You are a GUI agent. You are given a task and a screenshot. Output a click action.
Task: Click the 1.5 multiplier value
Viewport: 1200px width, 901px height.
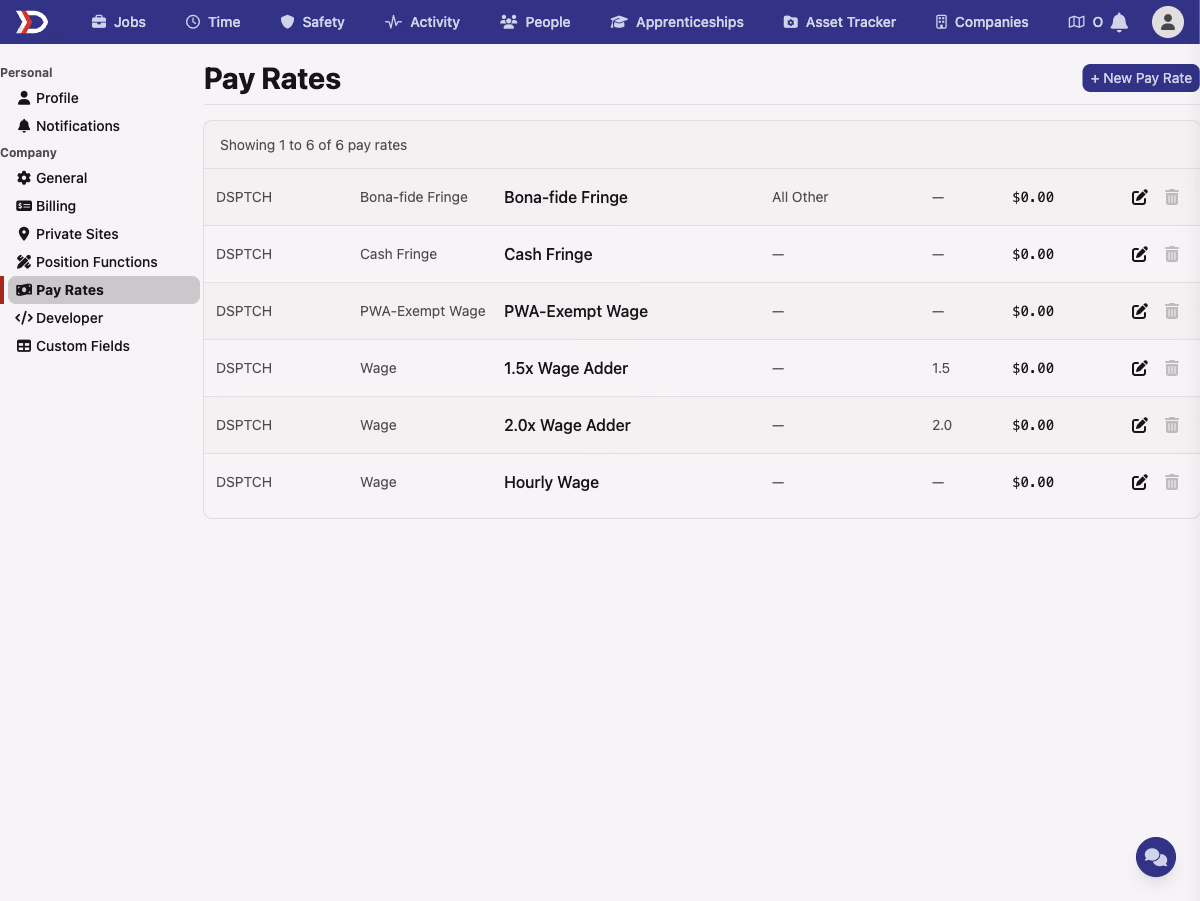[x=941, y=368]
